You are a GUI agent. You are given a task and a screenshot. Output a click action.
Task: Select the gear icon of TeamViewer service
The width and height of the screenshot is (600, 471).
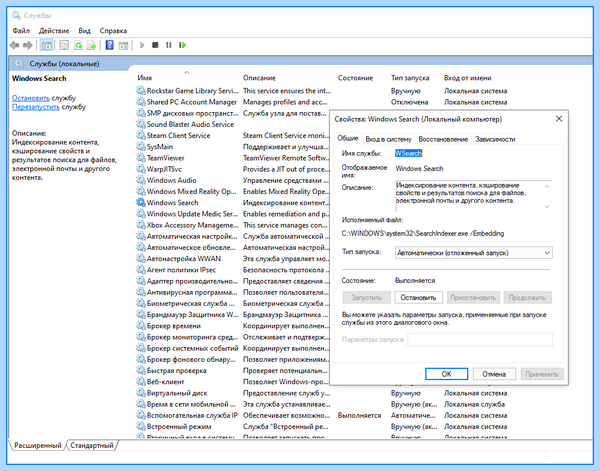(x=141, y=158)
